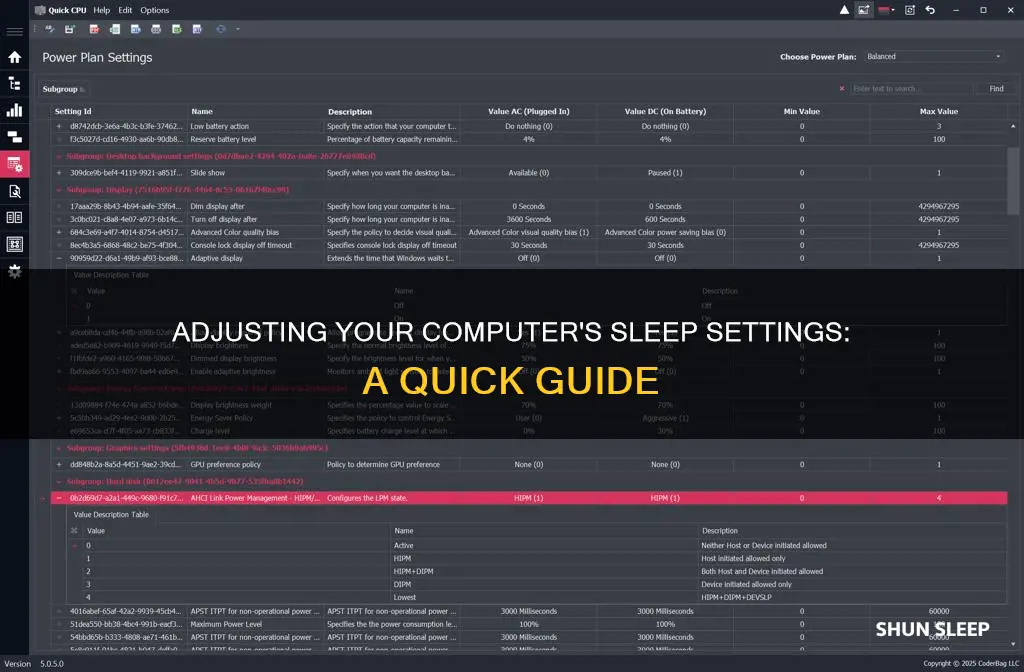The height and width of the screenshot is (672, 1024).
Task: Open the bar chart view in sidebar
Action: (14, 110)
